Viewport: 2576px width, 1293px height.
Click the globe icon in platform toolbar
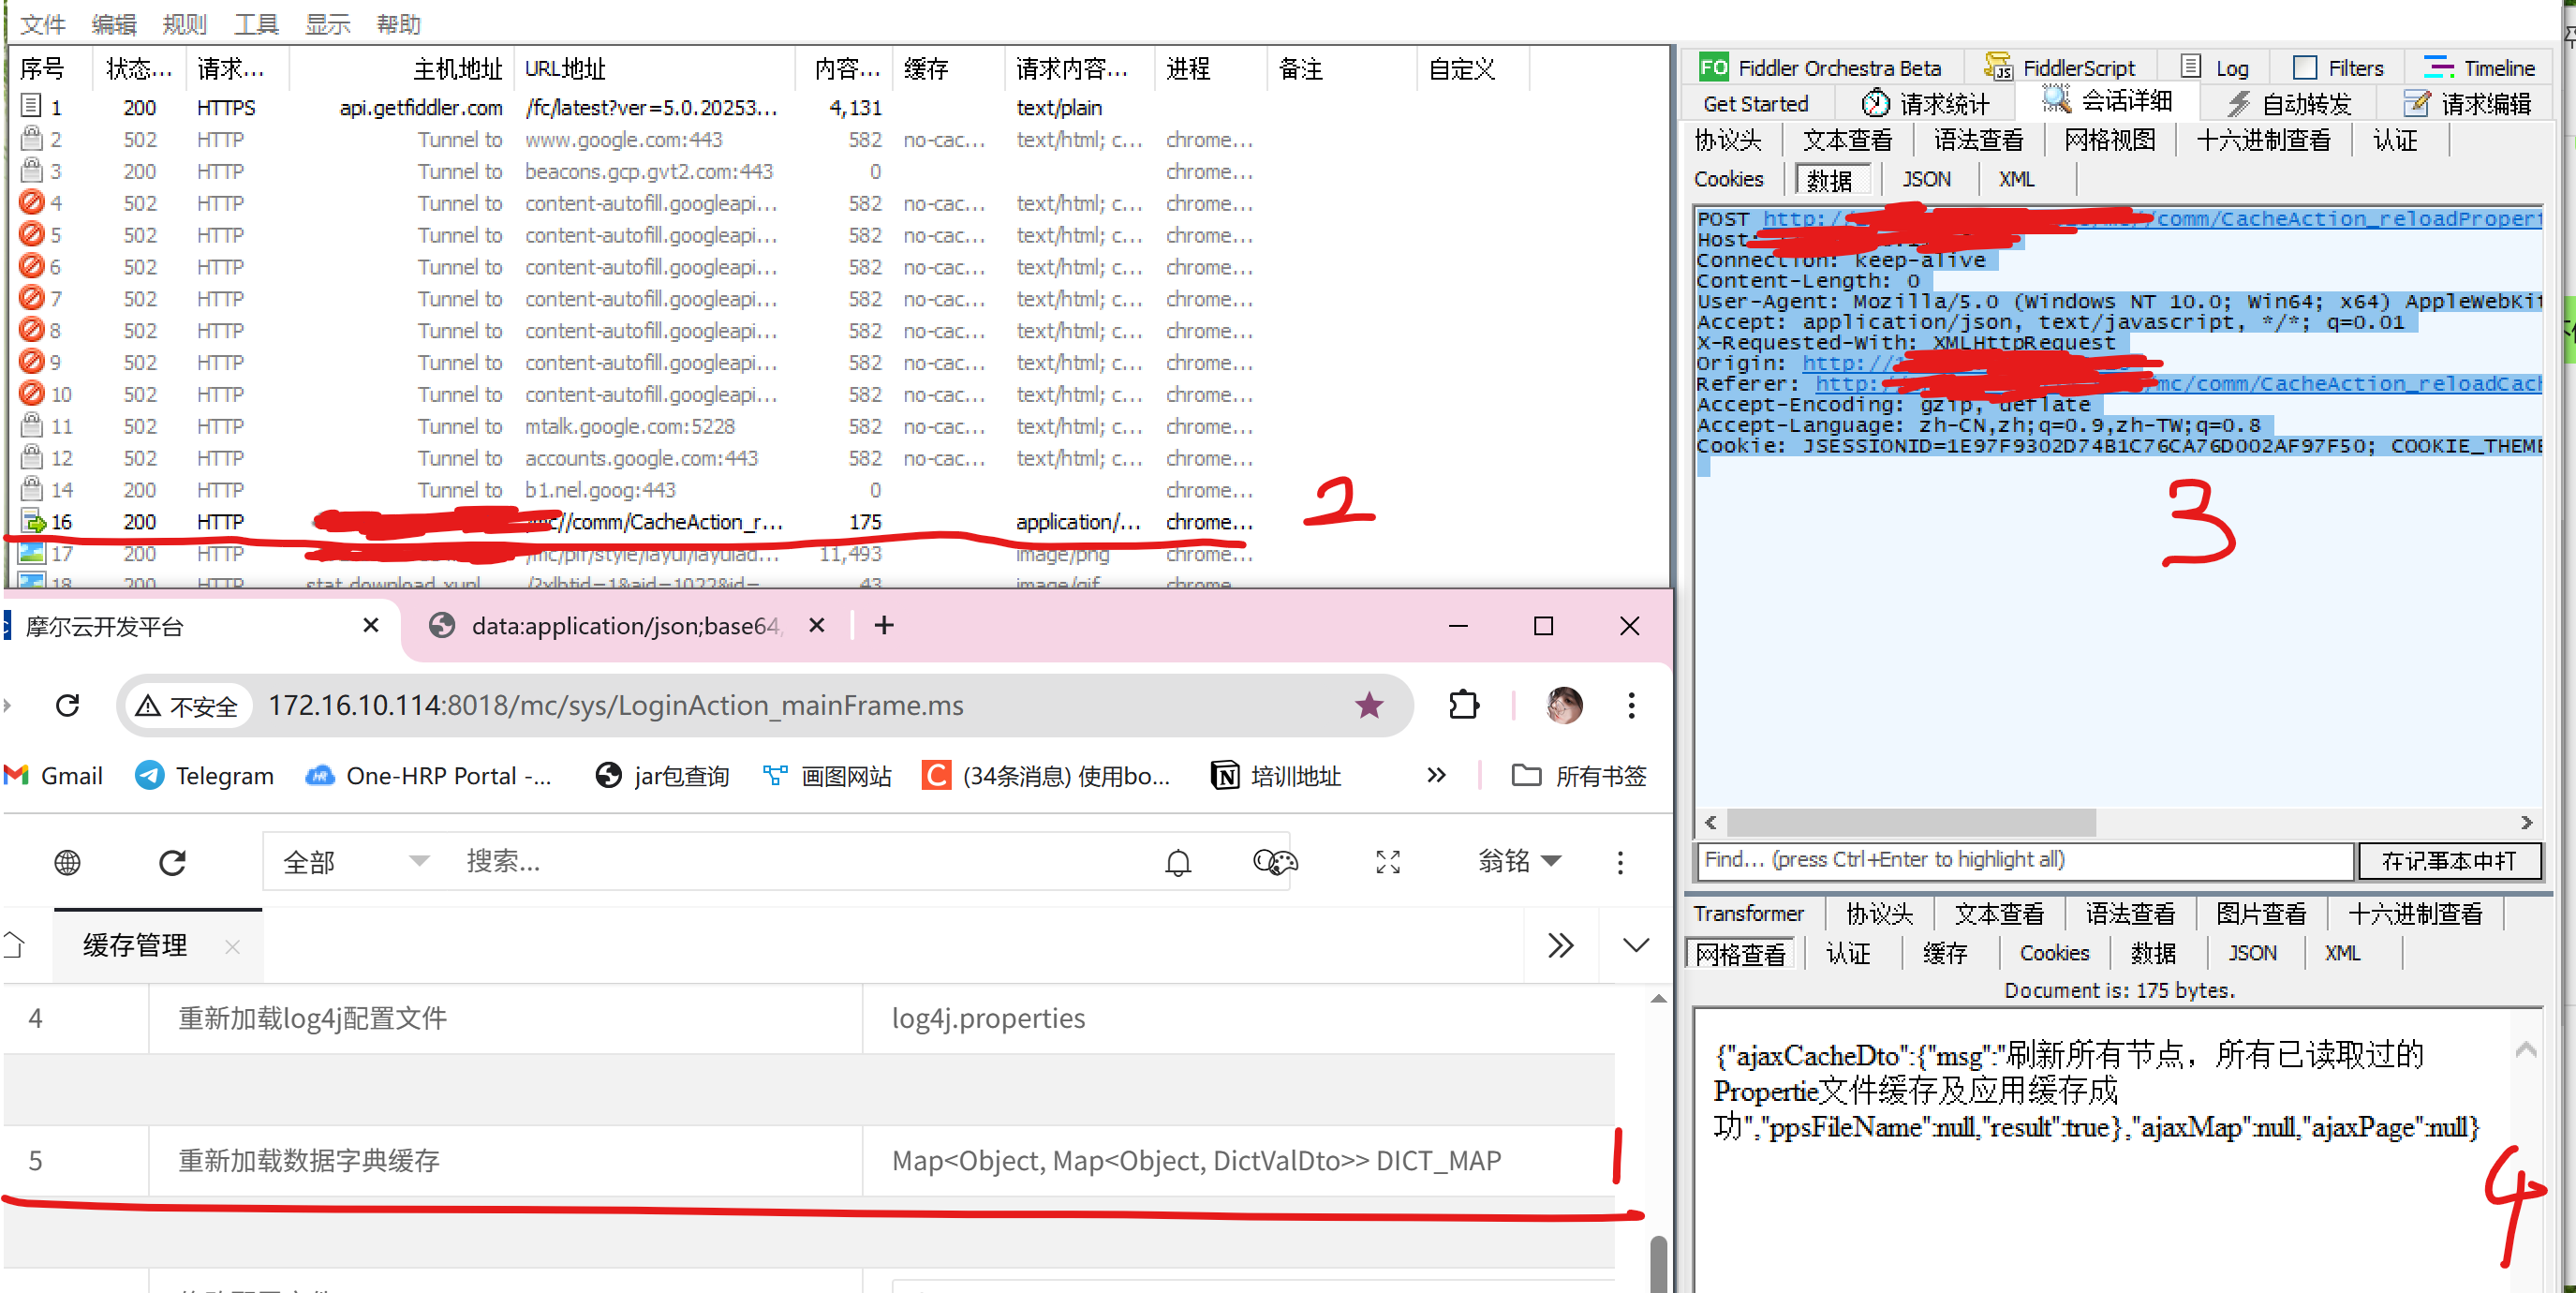pos(67,862)
